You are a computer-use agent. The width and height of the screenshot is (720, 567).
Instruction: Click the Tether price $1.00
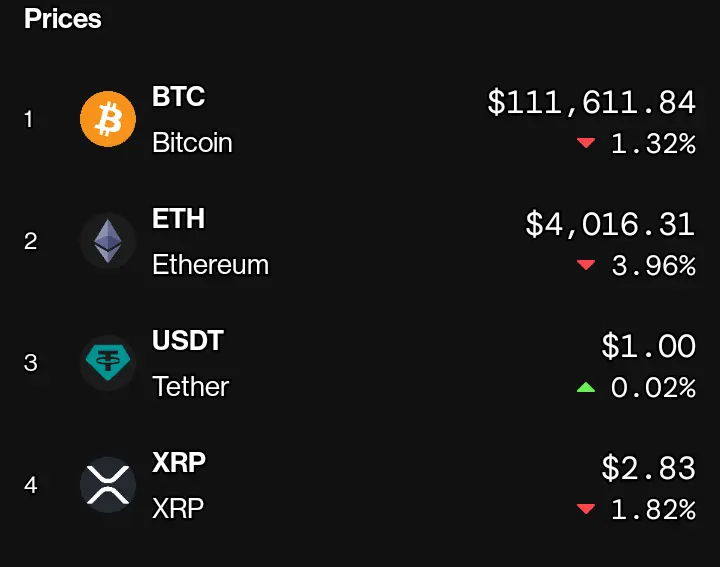tap(648, 346)
